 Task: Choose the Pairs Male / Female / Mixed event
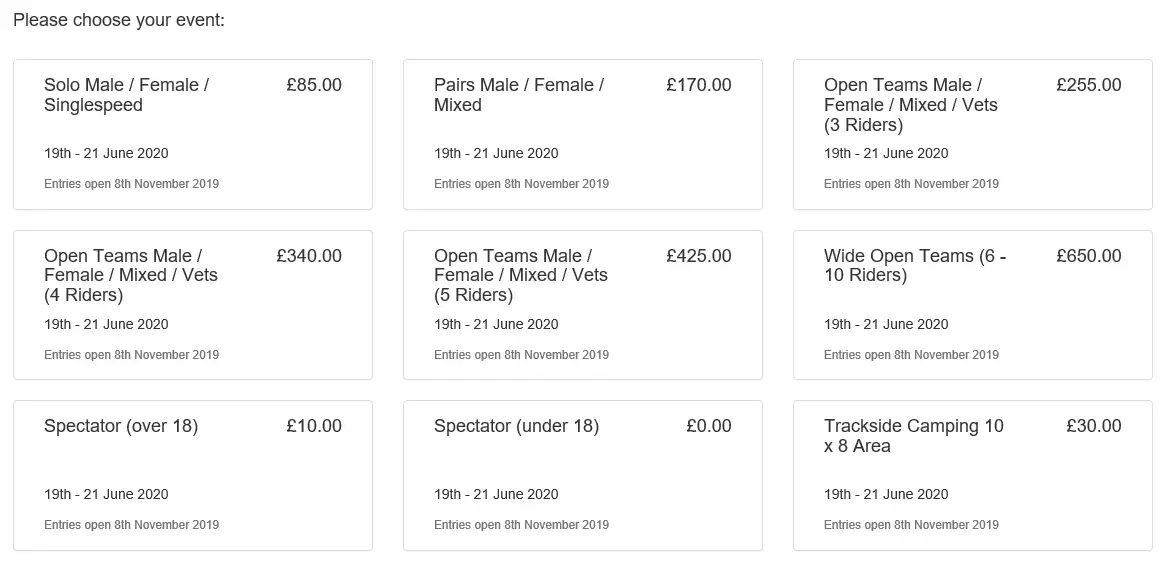[583, 135]
